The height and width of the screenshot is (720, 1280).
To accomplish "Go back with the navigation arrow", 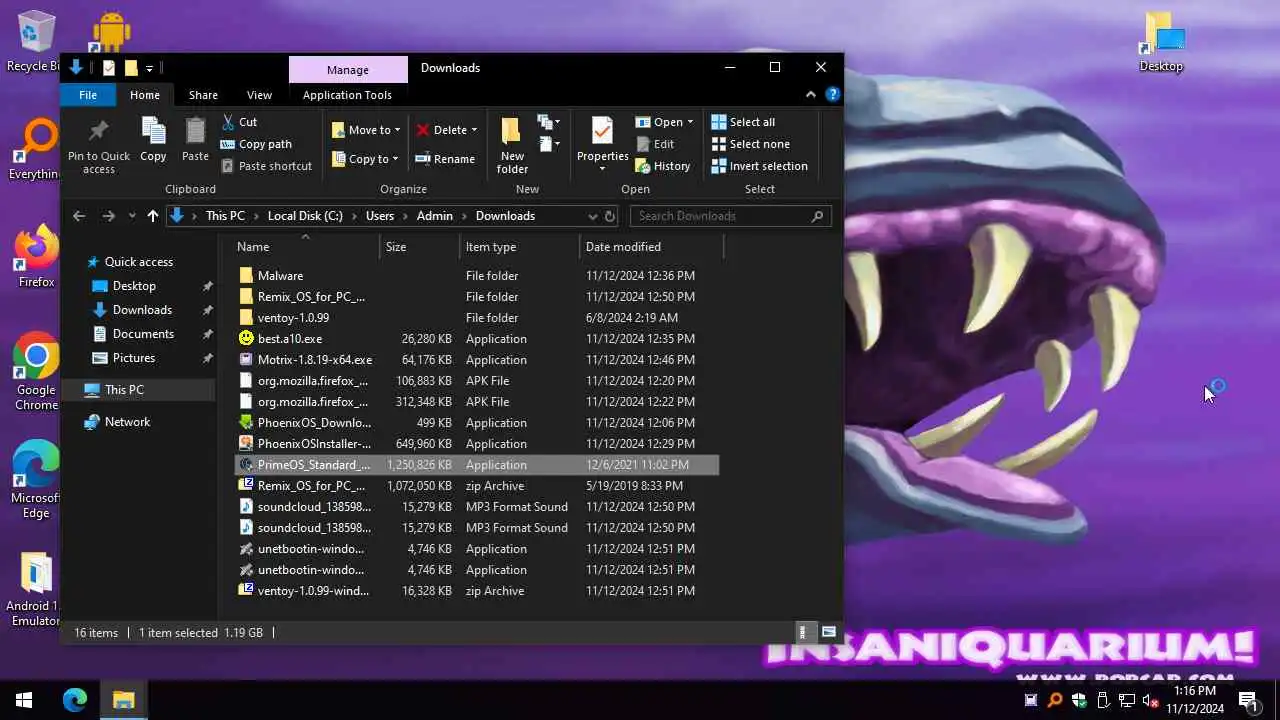I will point(79,216).
